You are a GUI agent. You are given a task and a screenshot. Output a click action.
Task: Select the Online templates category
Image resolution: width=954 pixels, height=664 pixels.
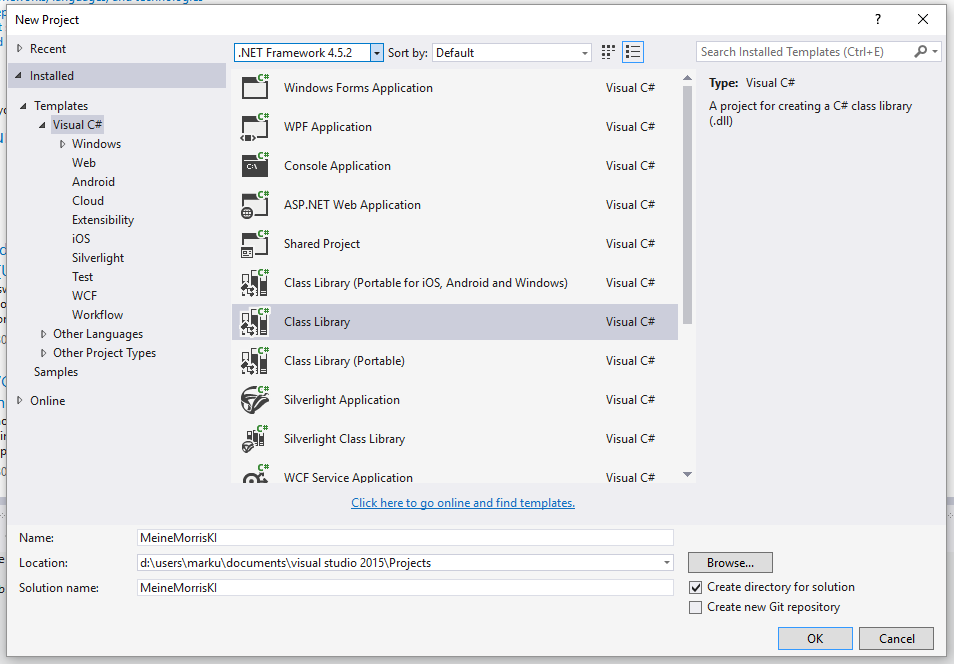47,401
